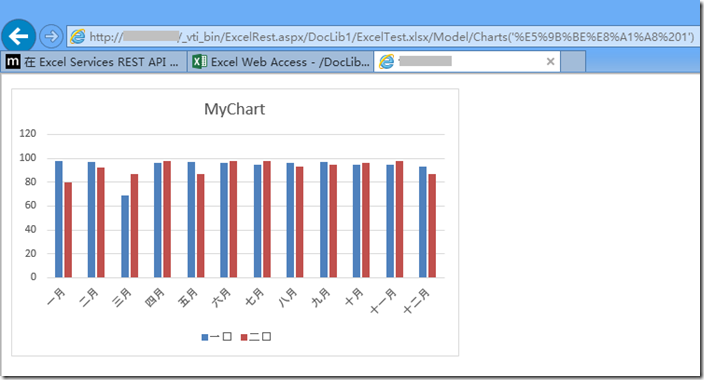Click the blue legend swatch

click(205, 337)
